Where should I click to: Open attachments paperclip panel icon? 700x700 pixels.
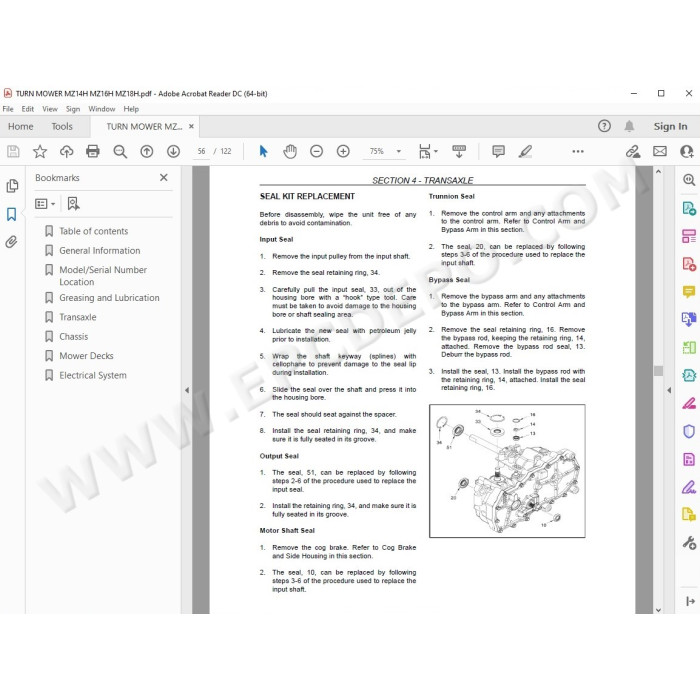tap(12, 242)
